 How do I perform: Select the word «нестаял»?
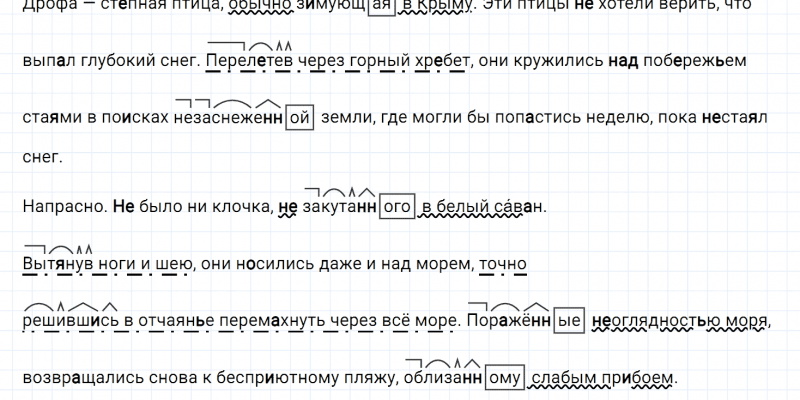click(x=732, y=117)
